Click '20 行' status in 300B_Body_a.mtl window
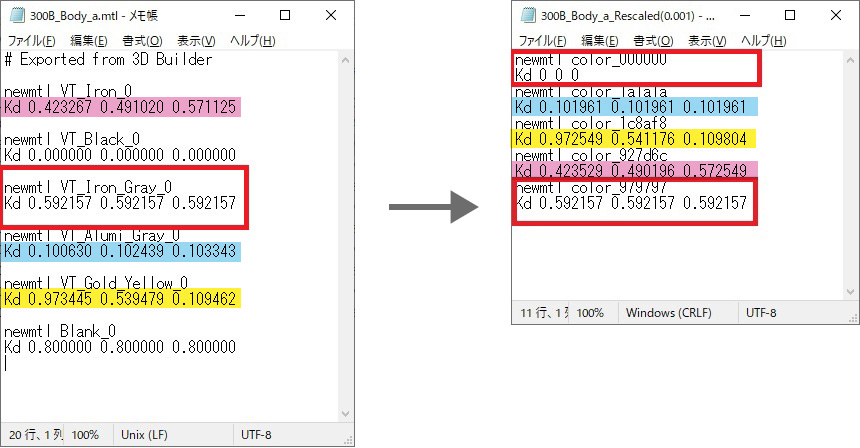 36,435
